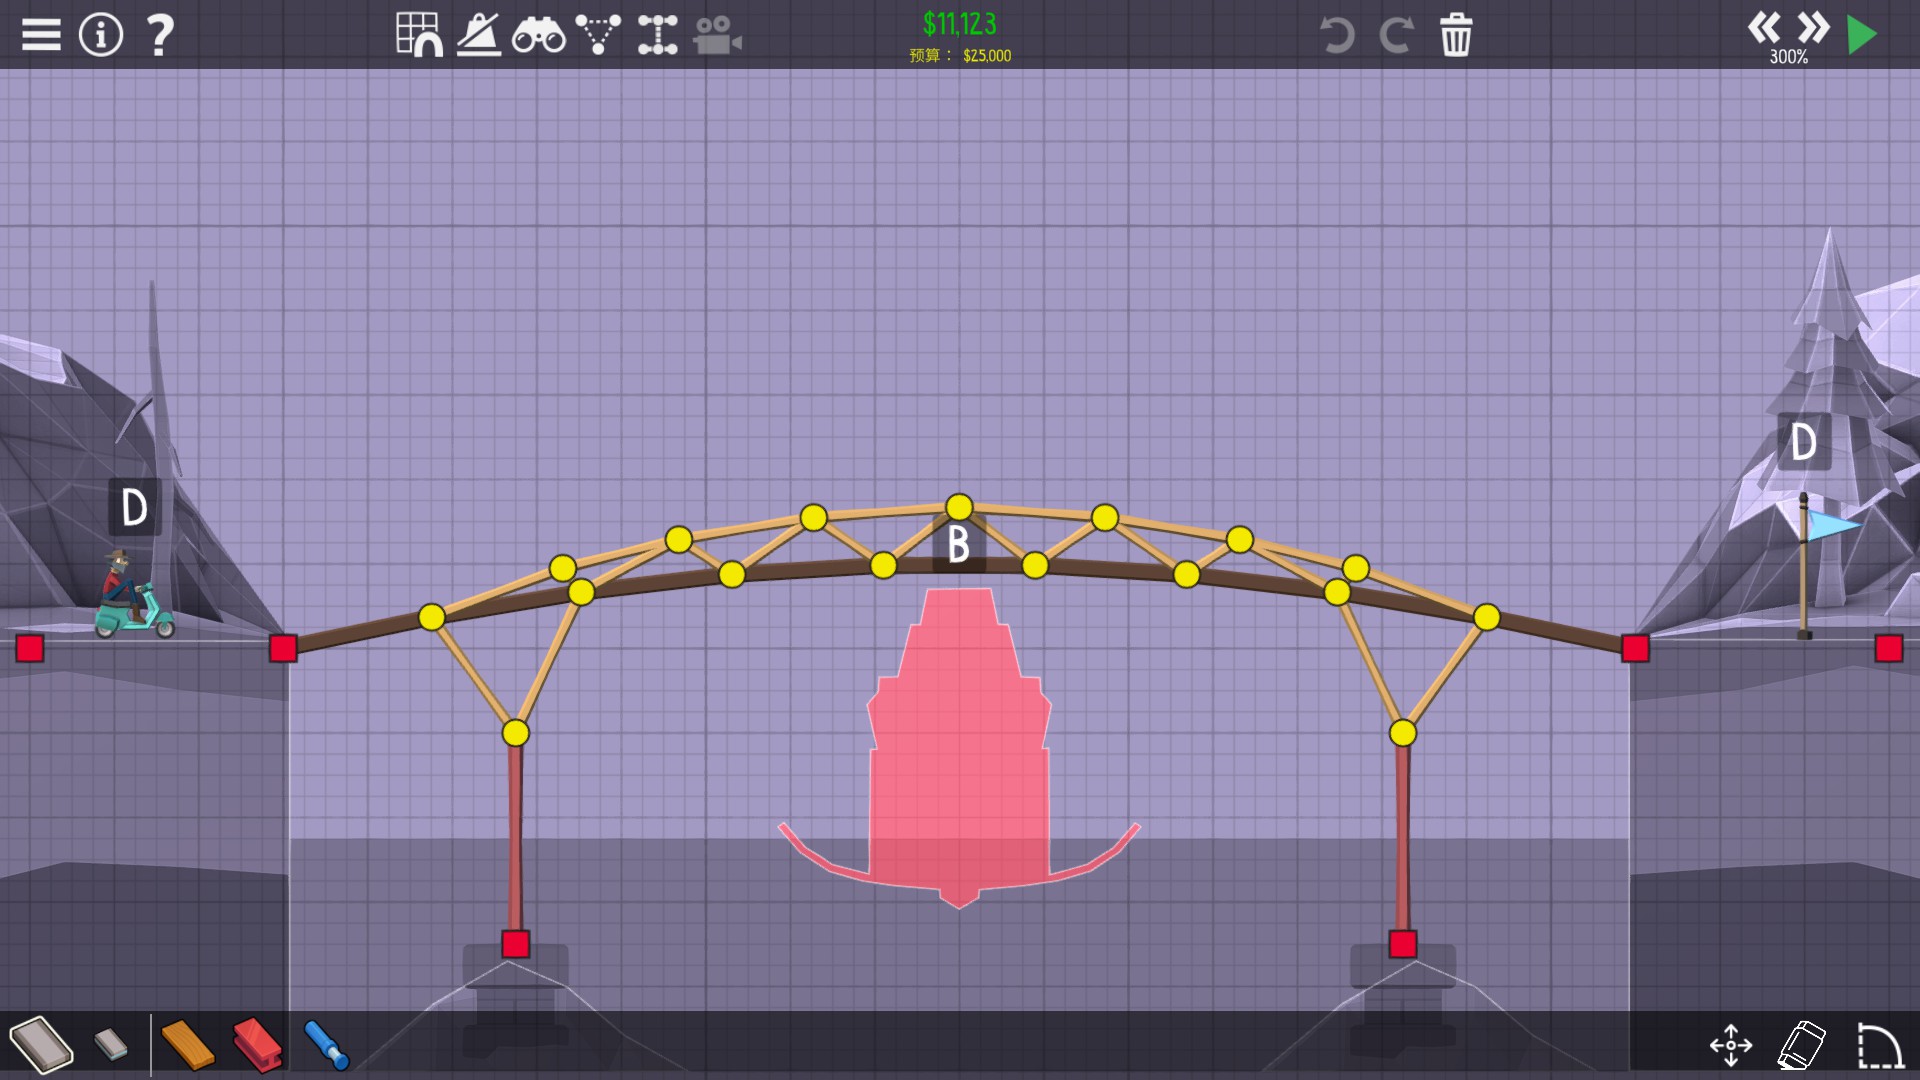Viewport: 1920px width, 1080px height.
Task: Click the level info icon
Action: click(101, 35)
